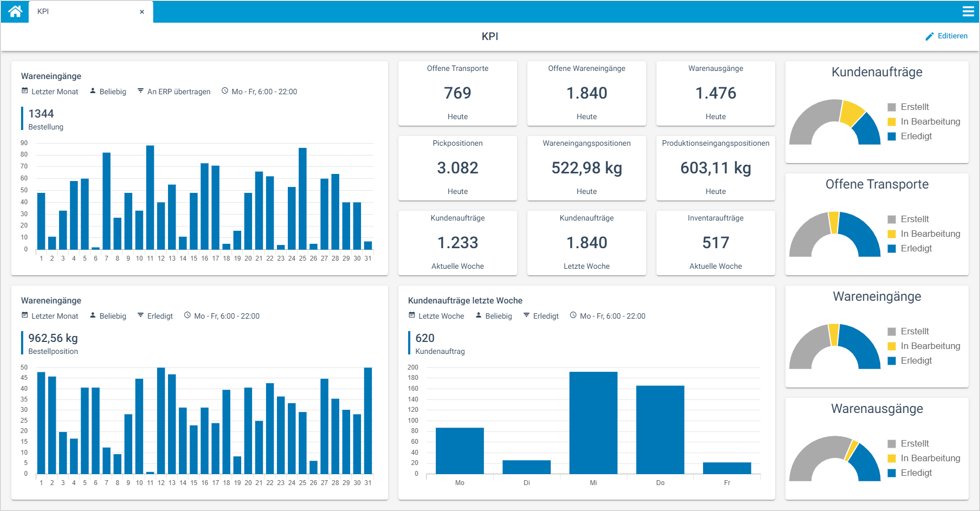The image size is (980, 511).
Task: Click user icon beside Beliebig in top chart
Action: coord(93,91)
